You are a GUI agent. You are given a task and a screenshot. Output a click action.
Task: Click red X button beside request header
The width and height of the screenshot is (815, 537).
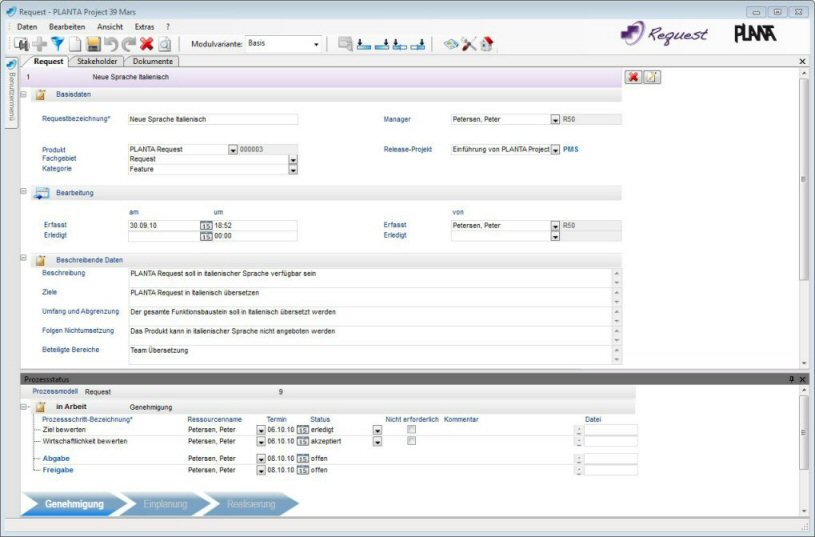[633, 77]
